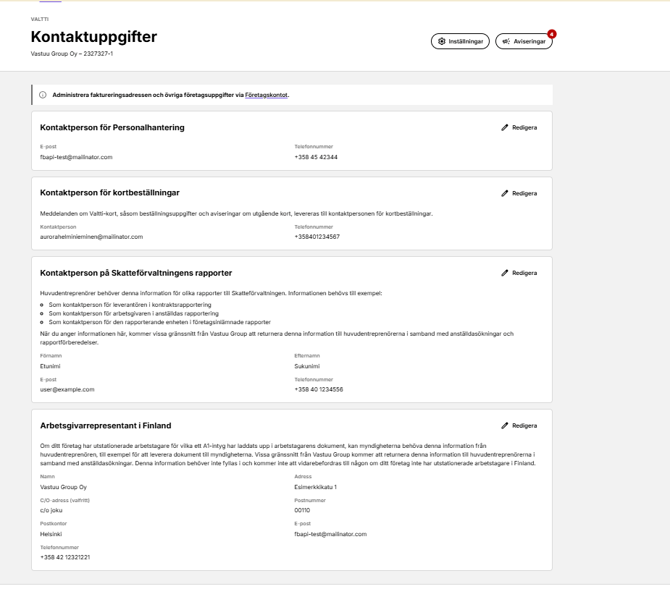Image resolution: width=670 pixels, height=589 pixels.
Task: Click the c/o joku address value
Action: click(51, 510)
